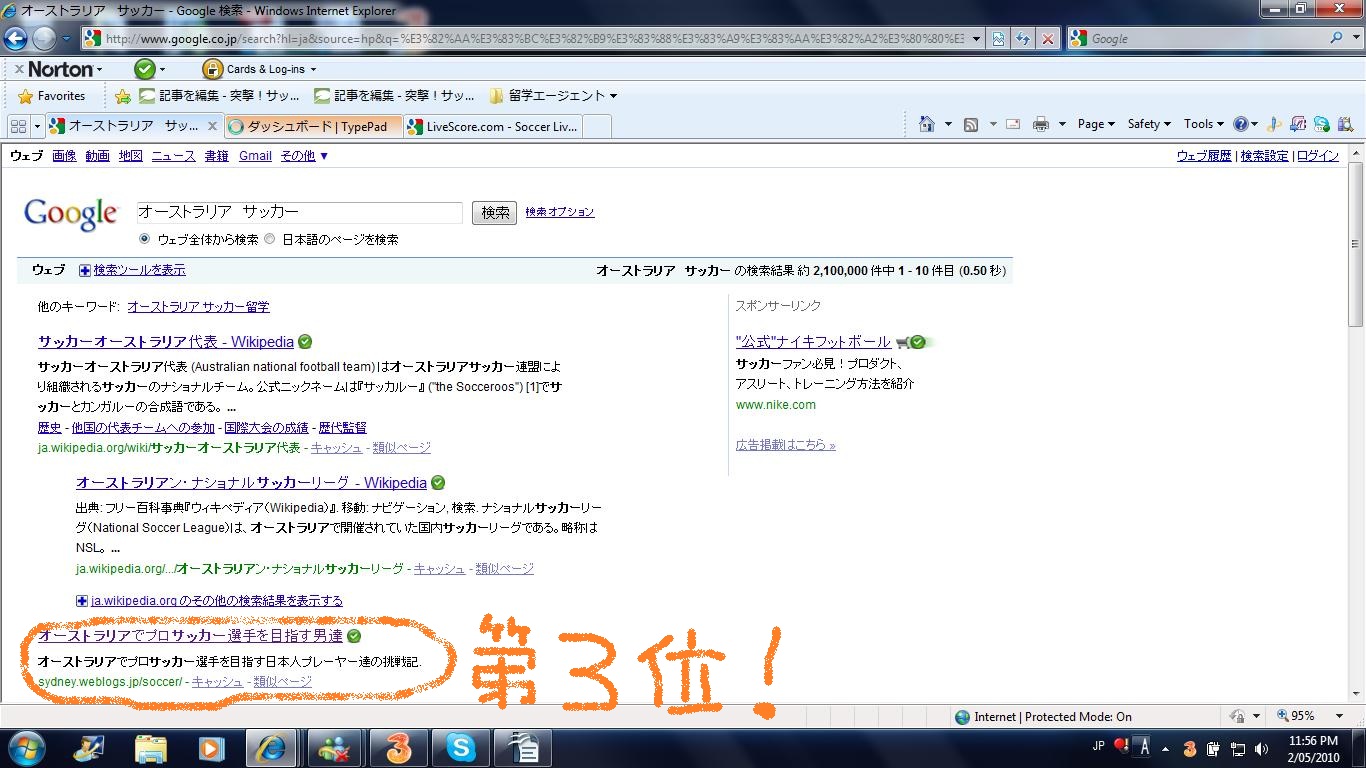Click Add to Favorites Bar star icon
Screen dimensions: 1366x768
(123, 96)
